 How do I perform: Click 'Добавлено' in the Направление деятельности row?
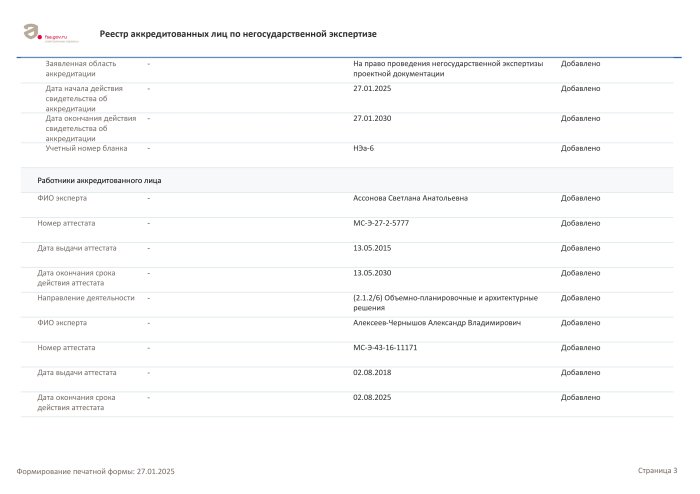point(580,298)
